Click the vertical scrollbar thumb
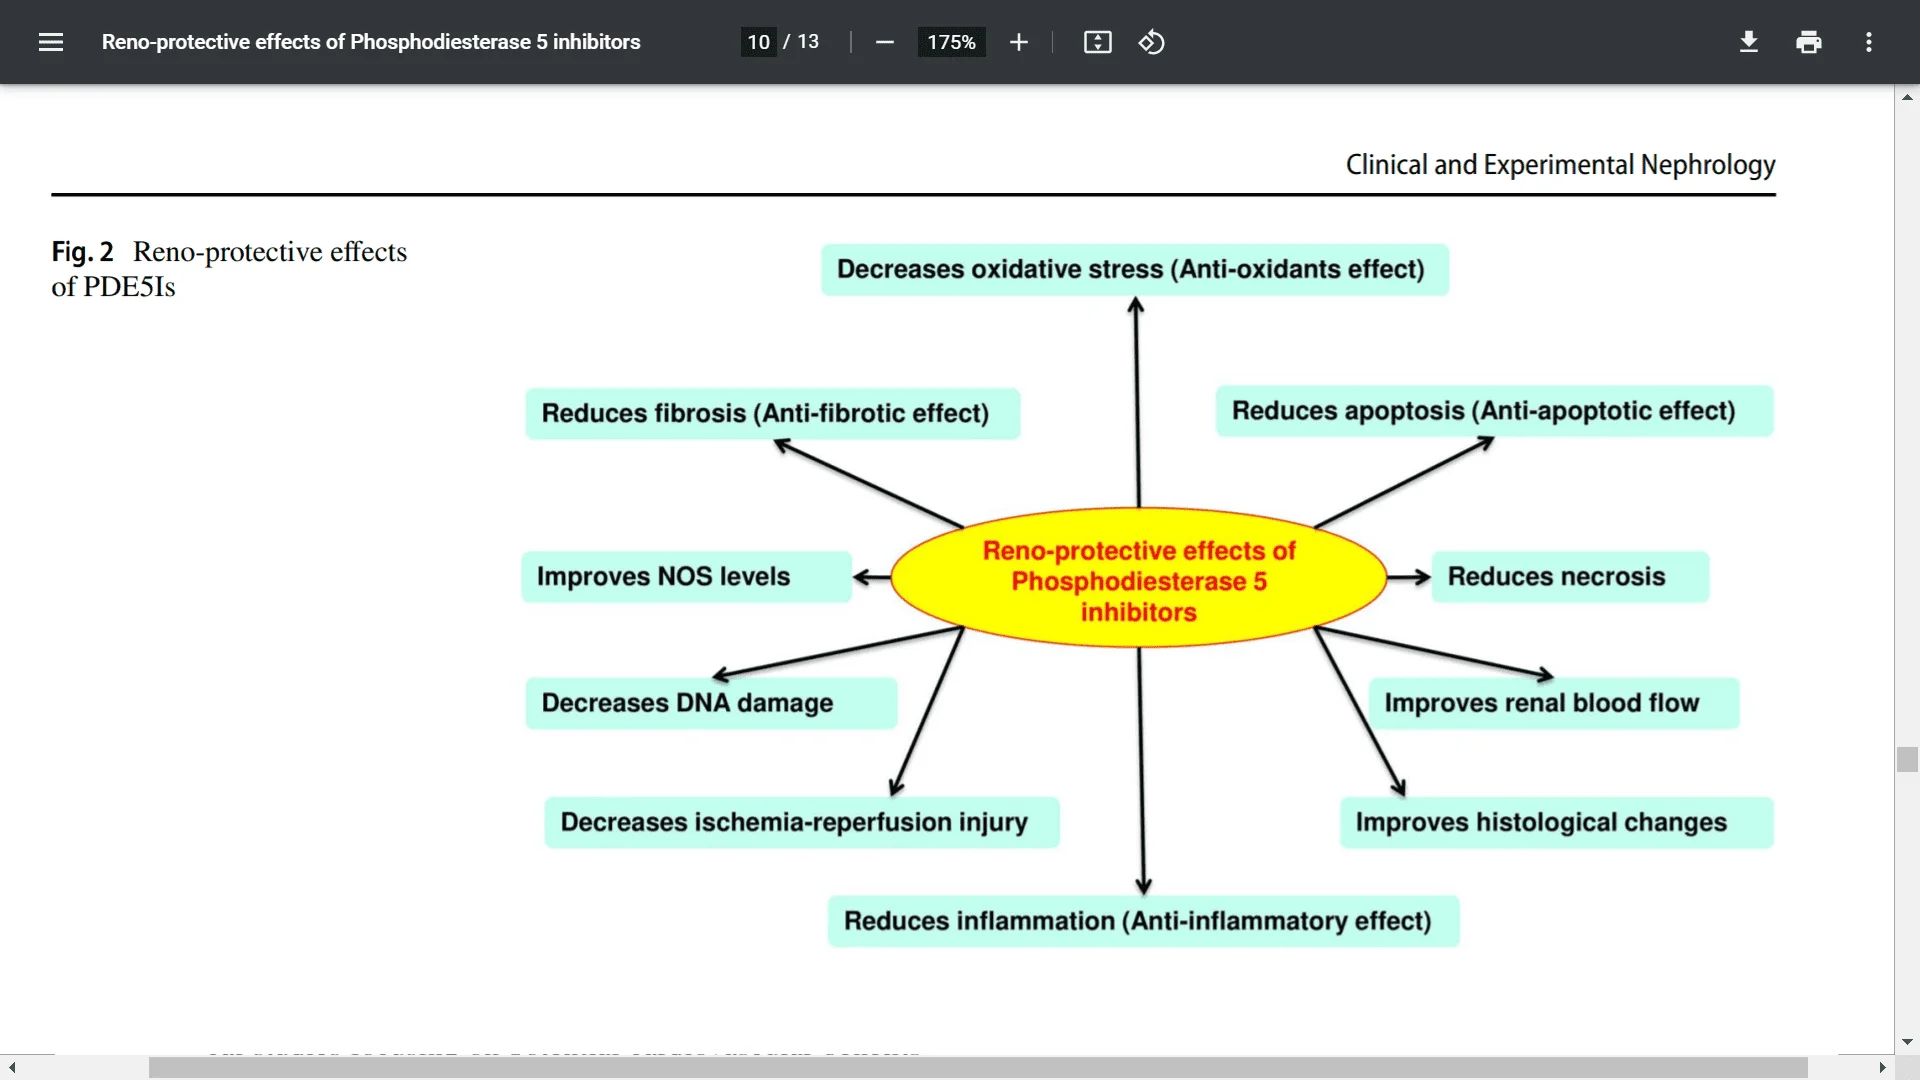 coord(1907,759)
